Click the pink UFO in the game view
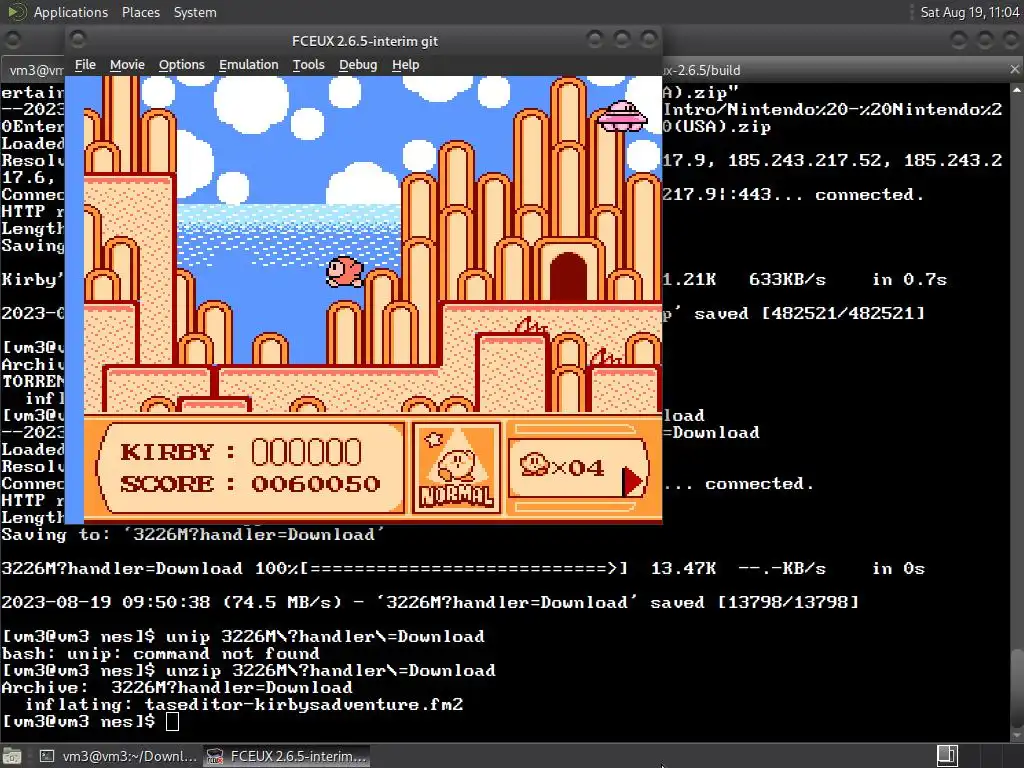Image resolution: width=1024 pixels, height=768 pixels. (622, 116)
